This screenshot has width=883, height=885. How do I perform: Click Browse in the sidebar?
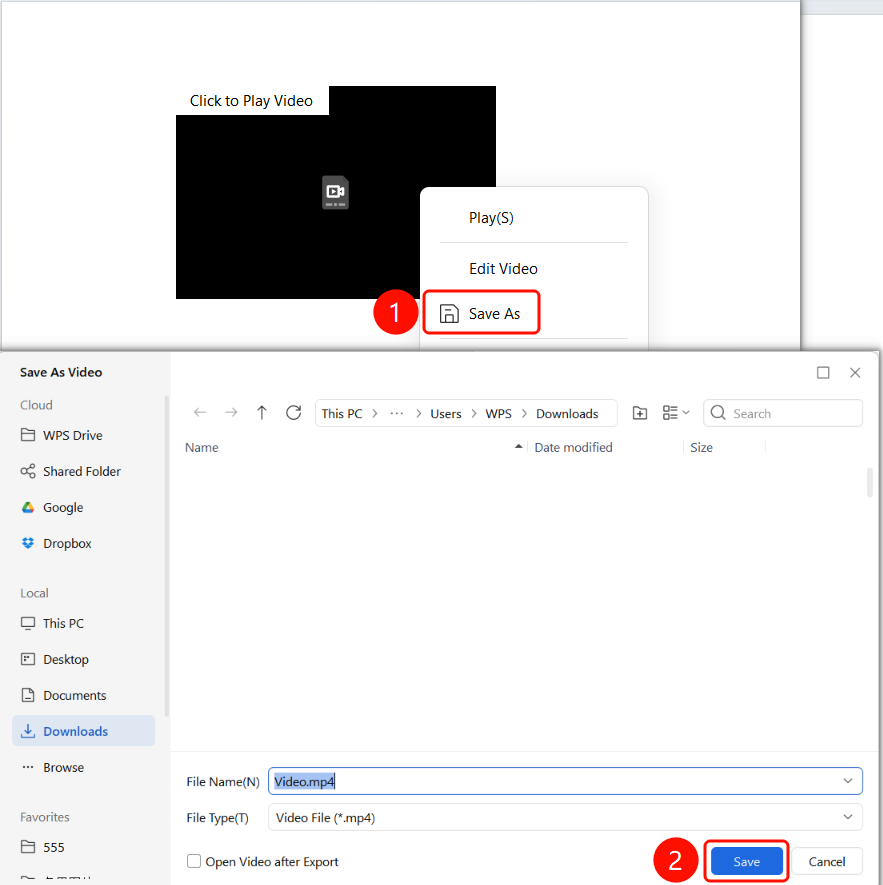pyautogui.click(x=84, y=767)
